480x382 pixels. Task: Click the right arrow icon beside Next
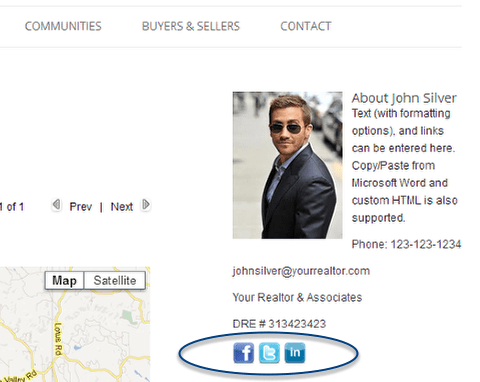146,205
